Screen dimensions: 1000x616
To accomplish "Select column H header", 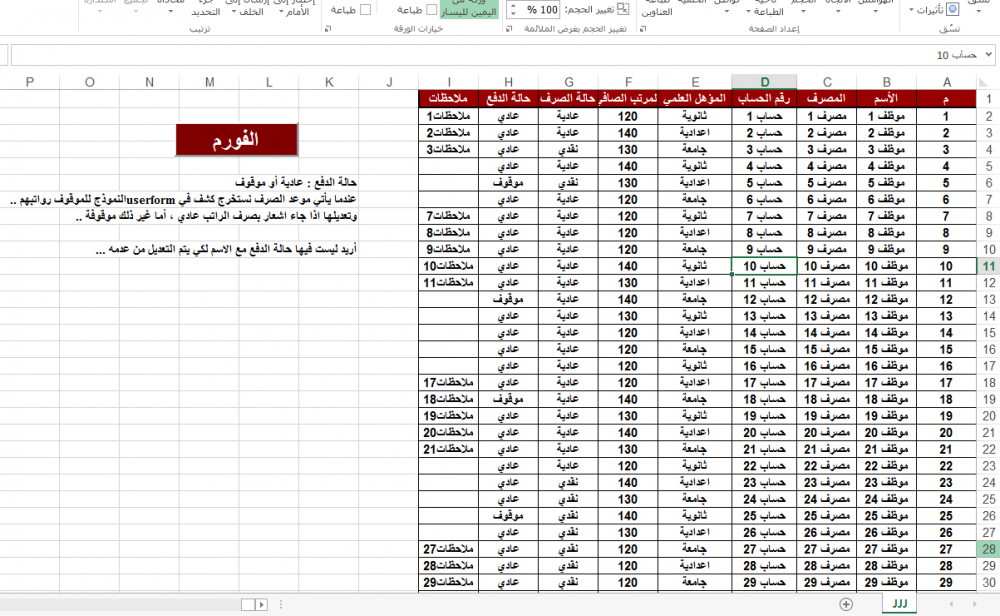I will (x=508, y=82).
